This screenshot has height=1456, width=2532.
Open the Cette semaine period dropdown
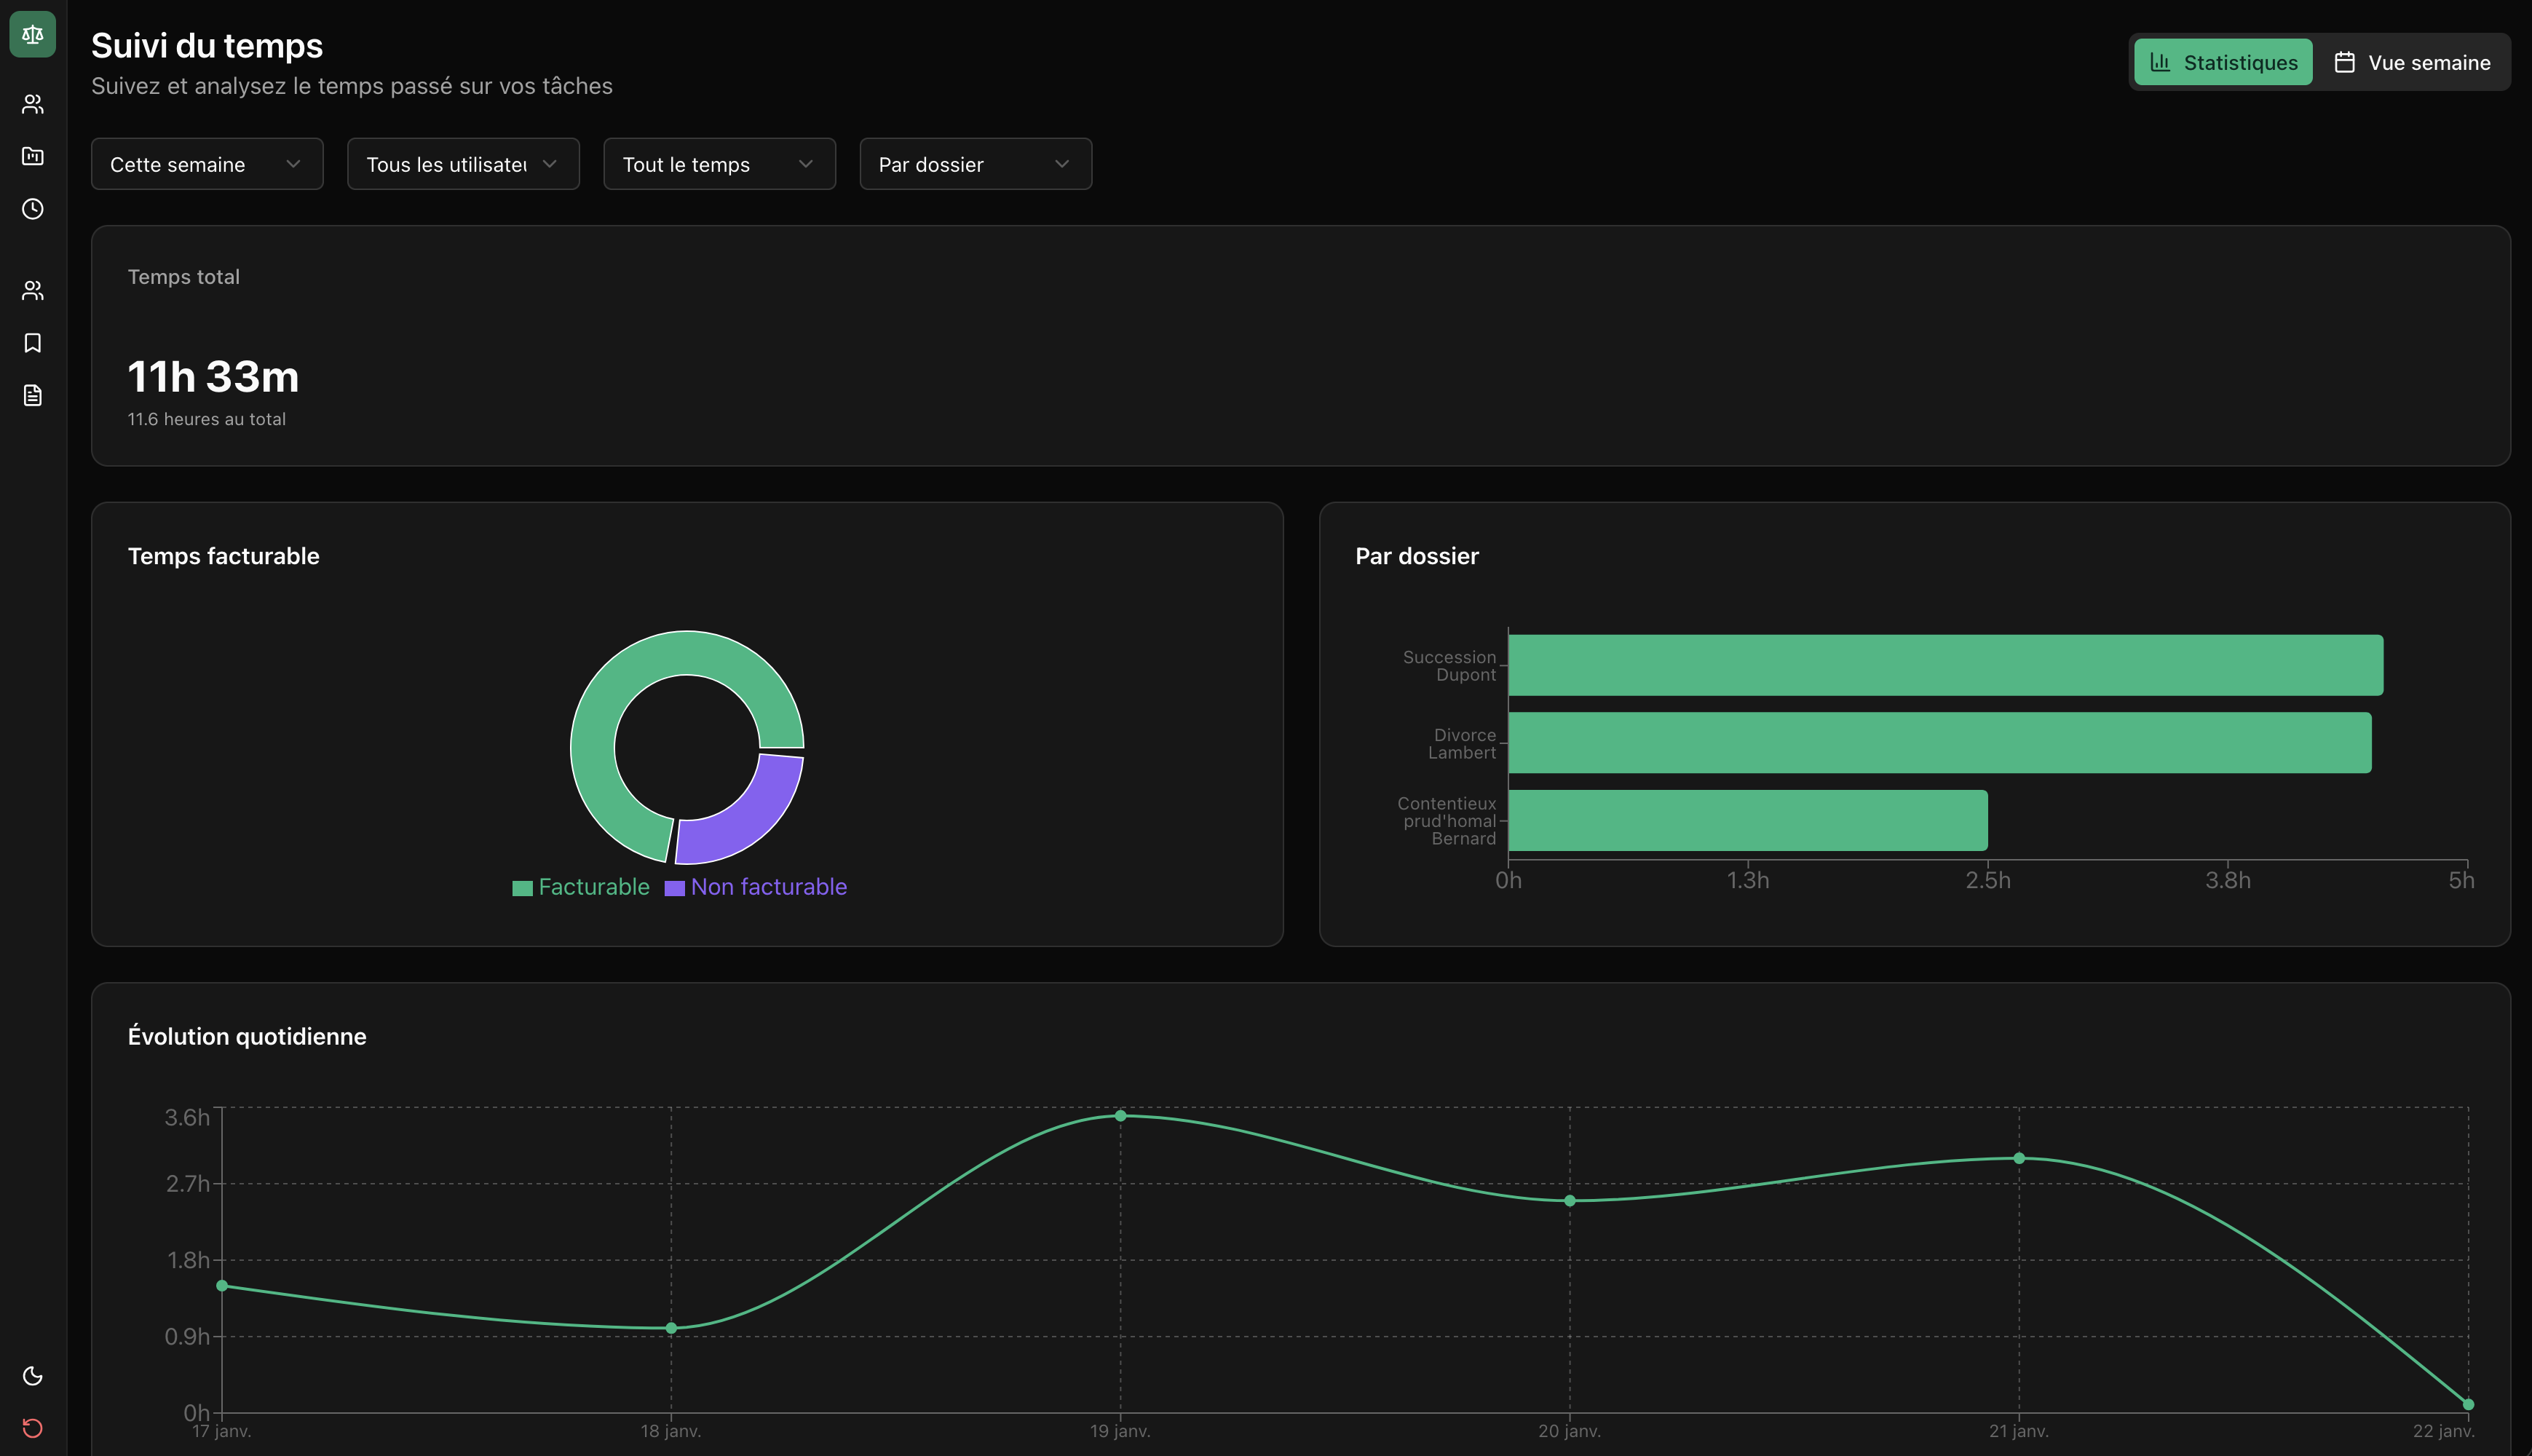(207, 164)
